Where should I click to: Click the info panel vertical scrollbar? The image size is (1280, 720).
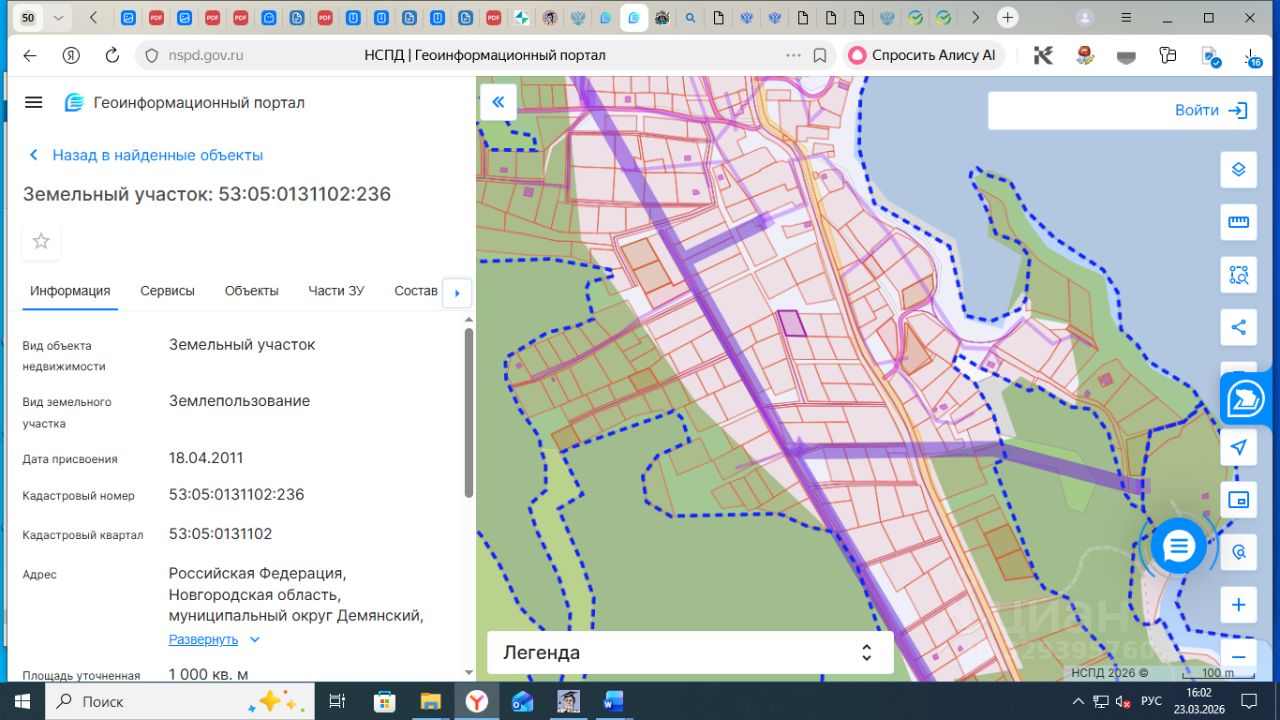[x=468, y=412]
